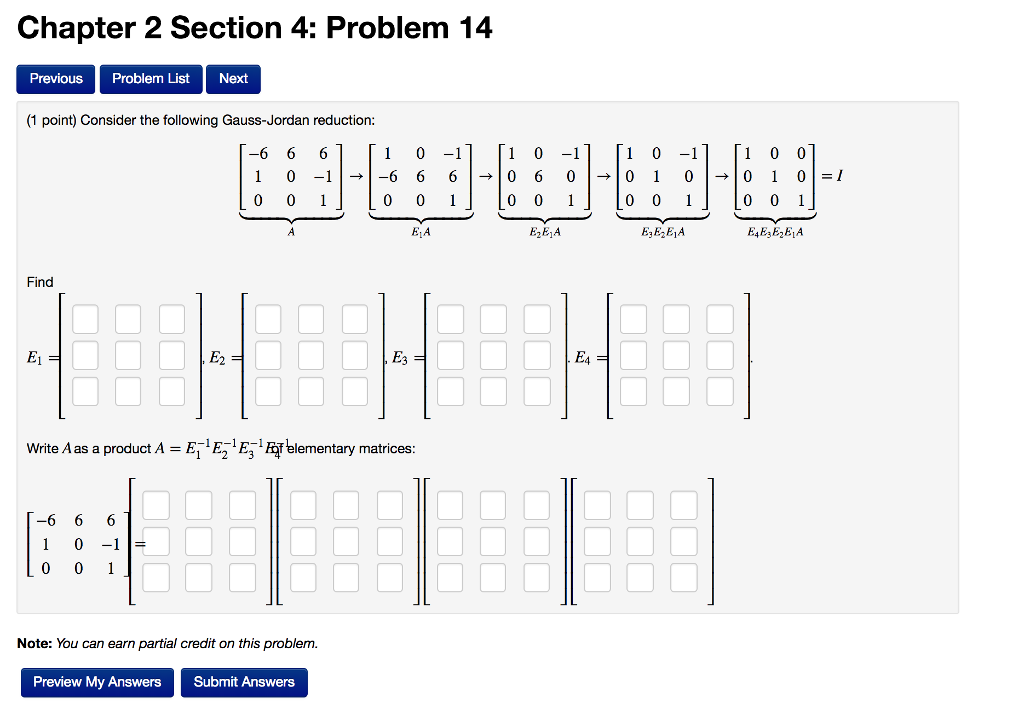Click Submit Answers
This screenshot has height=715, width=1024.
point(244,682)
